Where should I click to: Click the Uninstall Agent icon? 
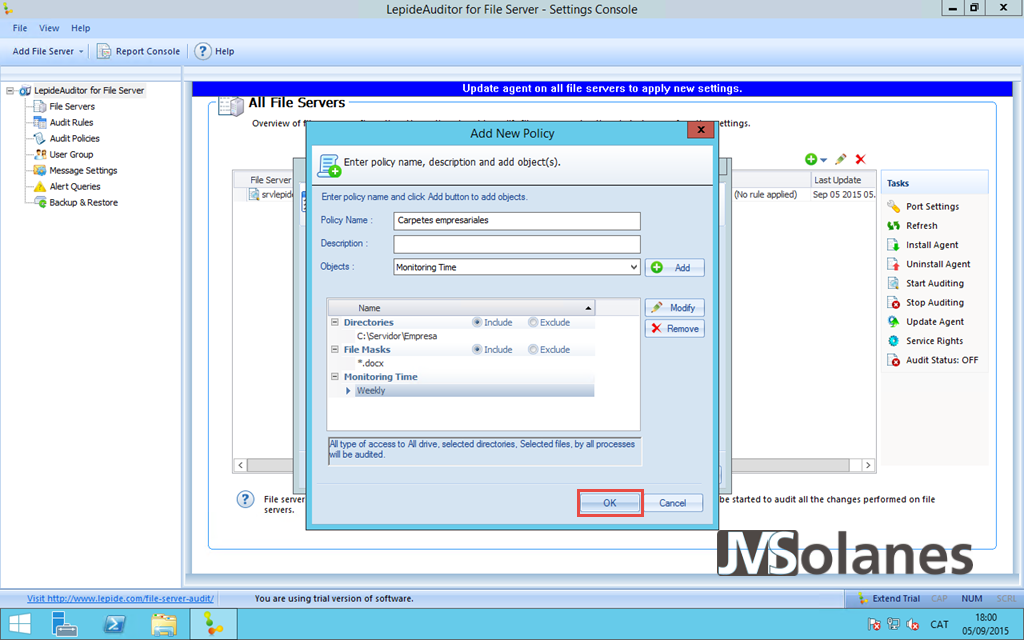click(x=893, y=264)
